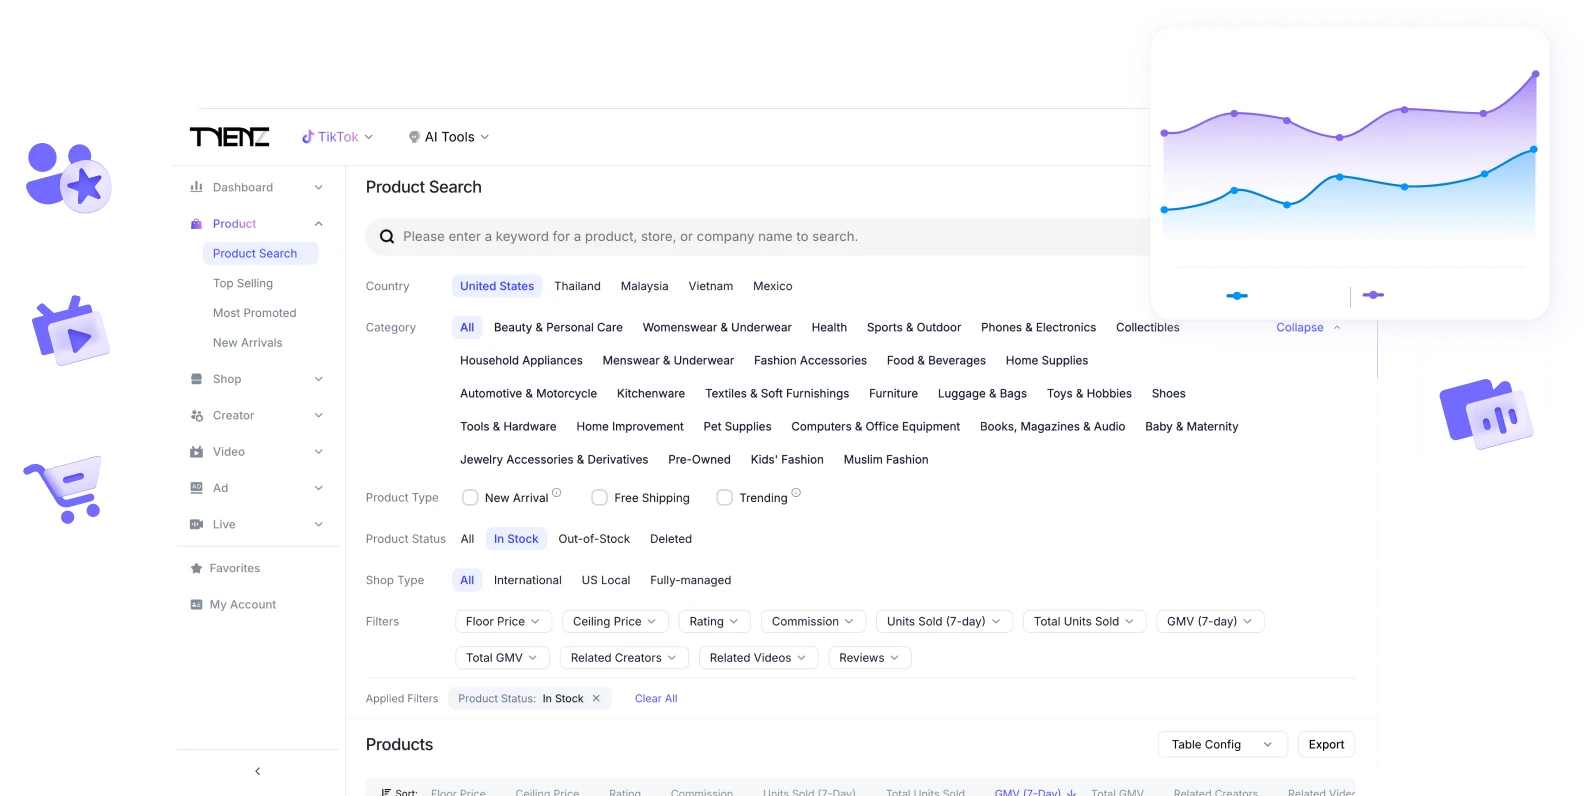Screen dimensions: 1593x796
Task: Tick the Free Shipping checkbox
Action: 599,497
